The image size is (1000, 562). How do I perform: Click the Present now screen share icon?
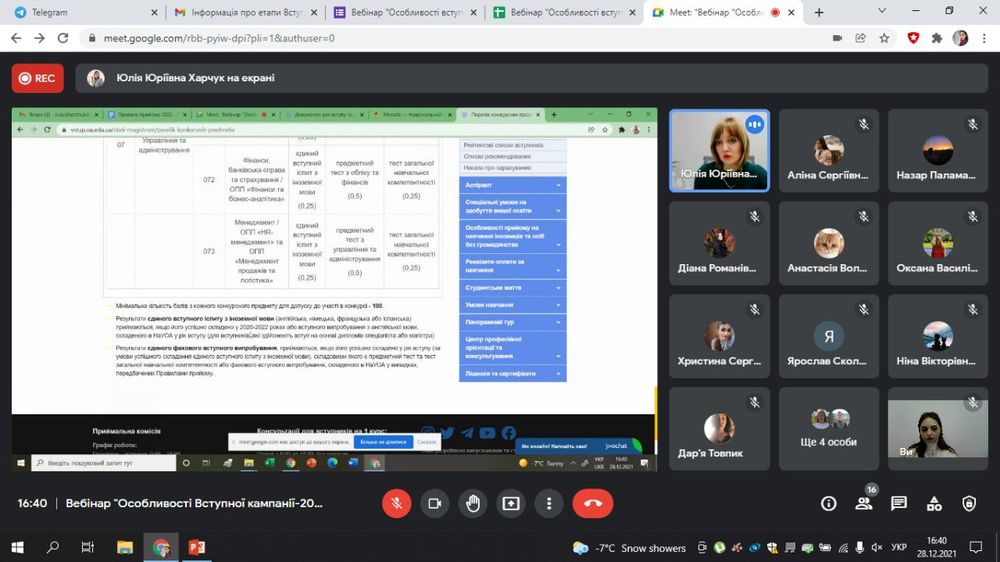click(x=511, y=503)
